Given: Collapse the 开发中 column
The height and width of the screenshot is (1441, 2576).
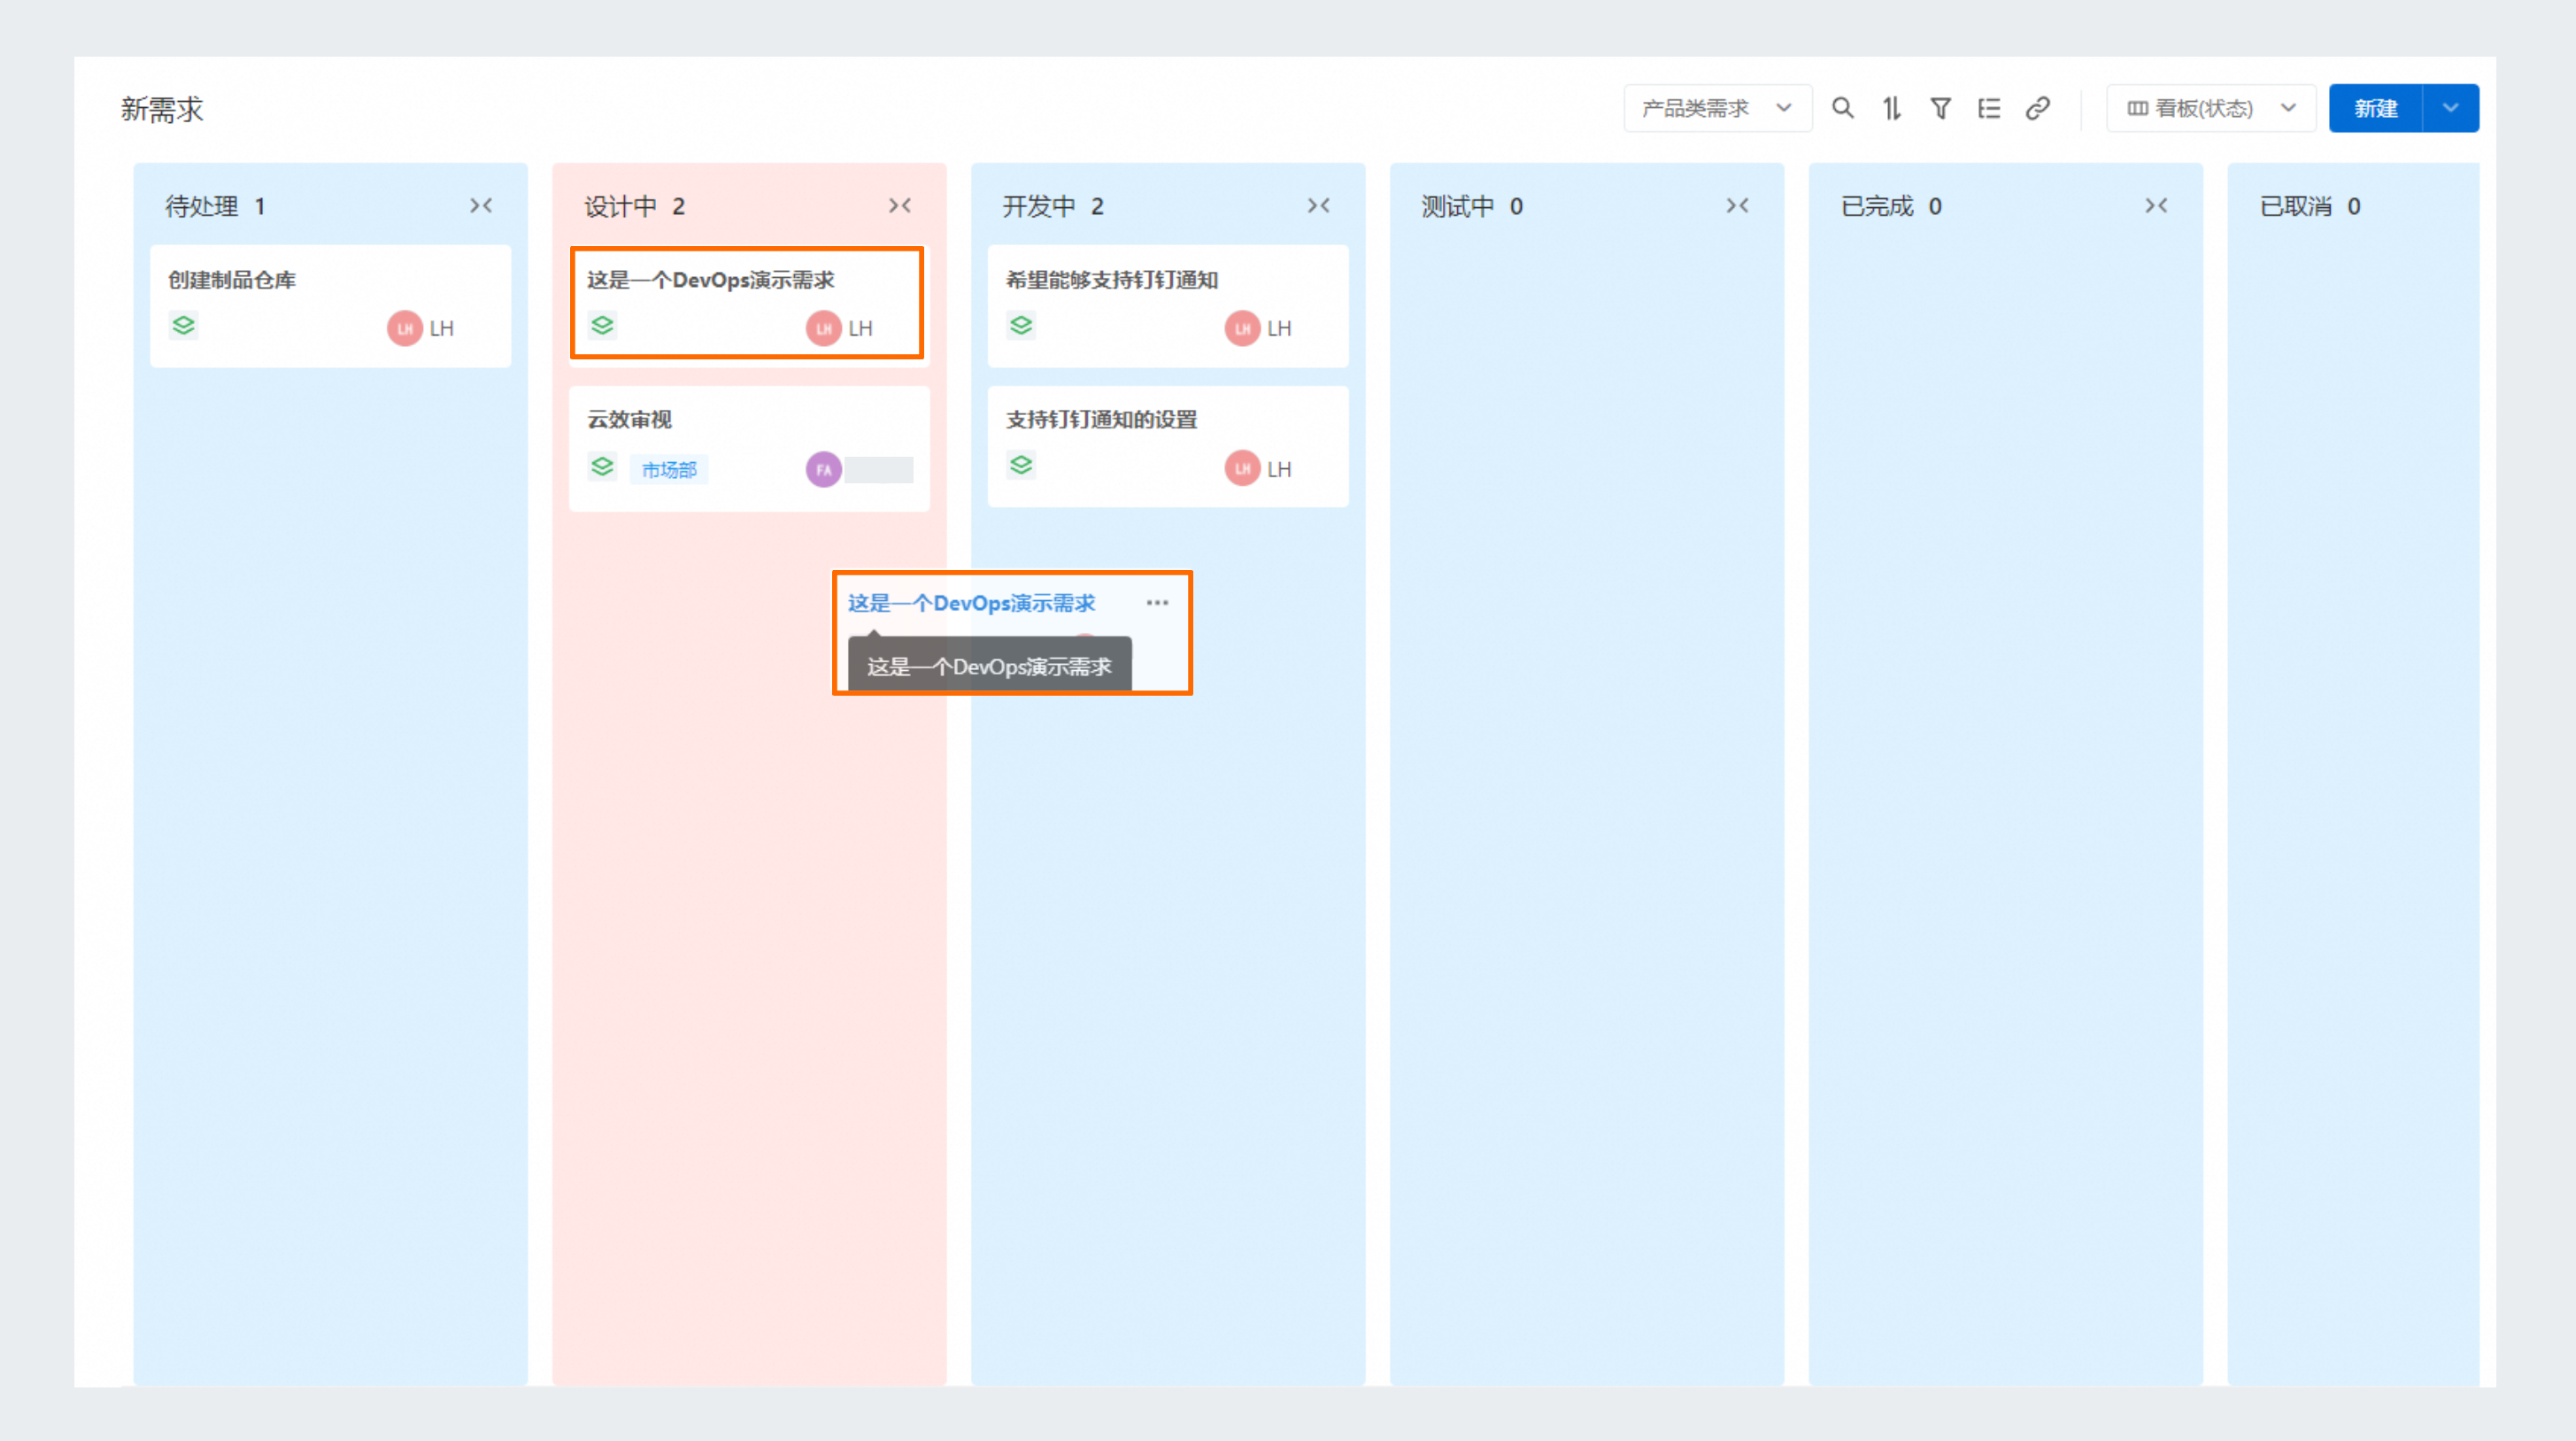Looking at the screenshot, I should (1319, 205).
